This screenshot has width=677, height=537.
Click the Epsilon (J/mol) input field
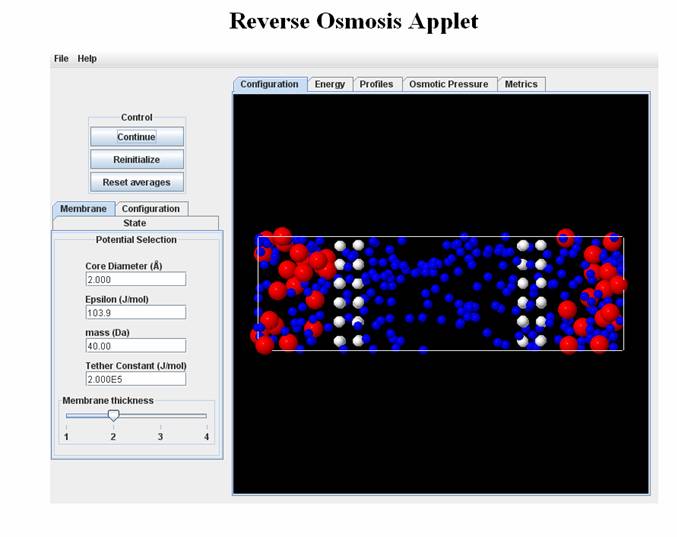click(x=136, y=313)
